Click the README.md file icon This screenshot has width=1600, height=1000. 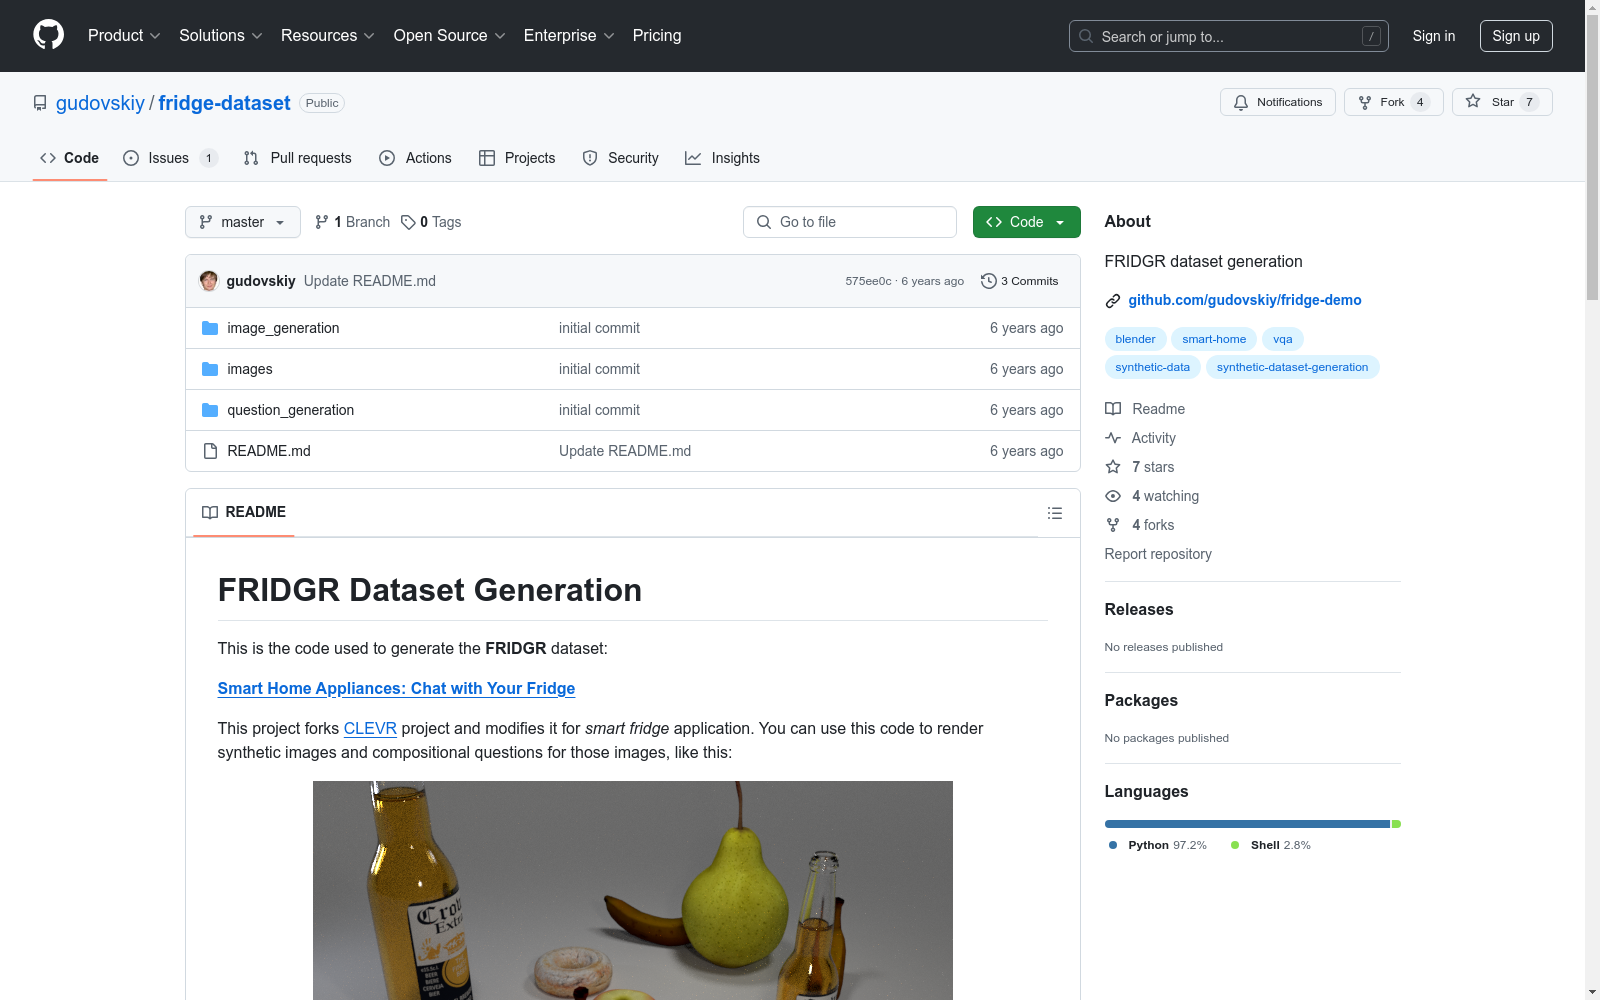(210, 451)
